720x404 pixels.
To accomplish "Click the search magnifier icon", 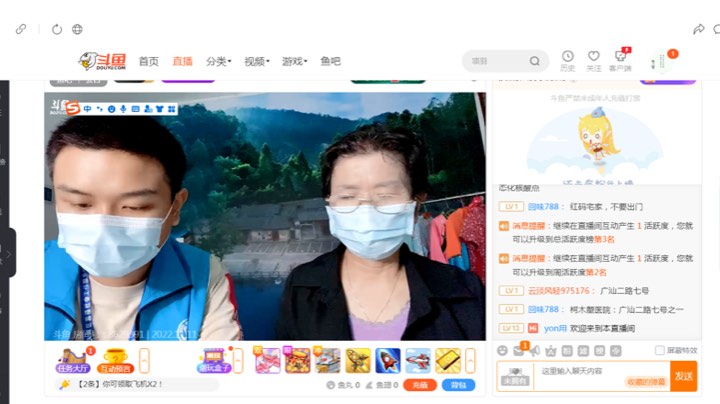I will (534, 61).
